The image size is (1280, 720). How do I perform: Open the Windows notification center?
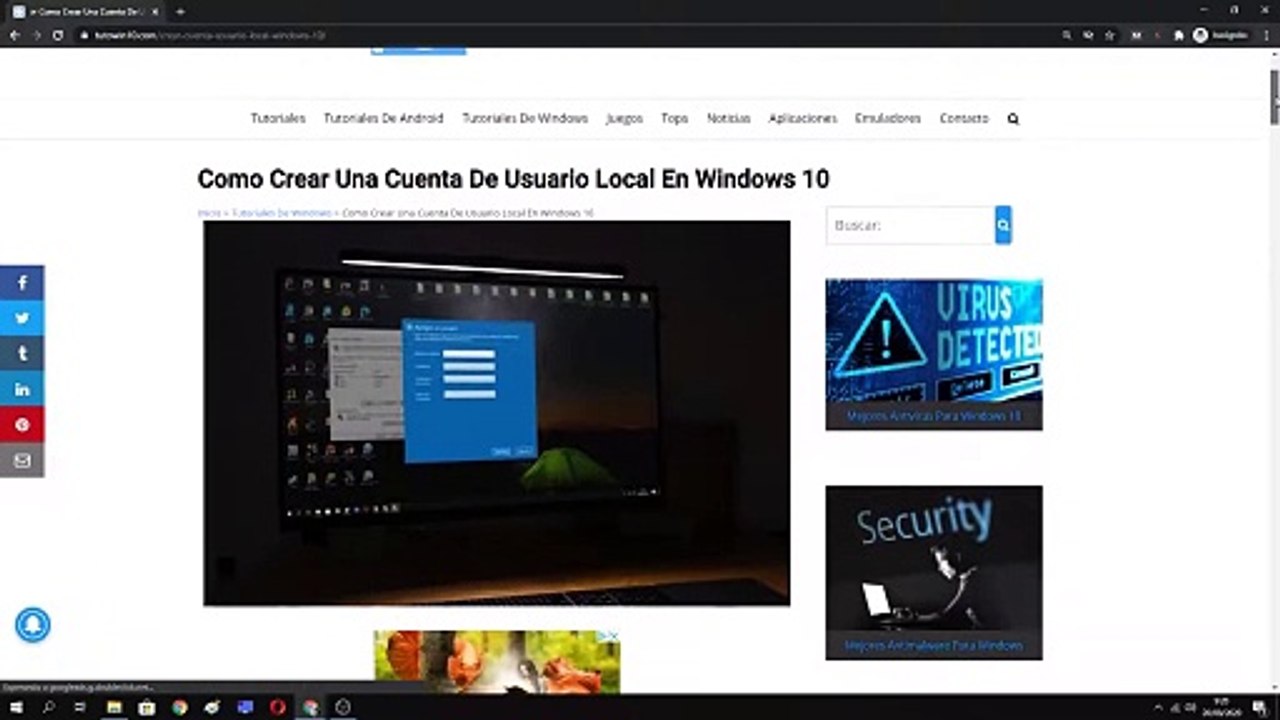1260,707
